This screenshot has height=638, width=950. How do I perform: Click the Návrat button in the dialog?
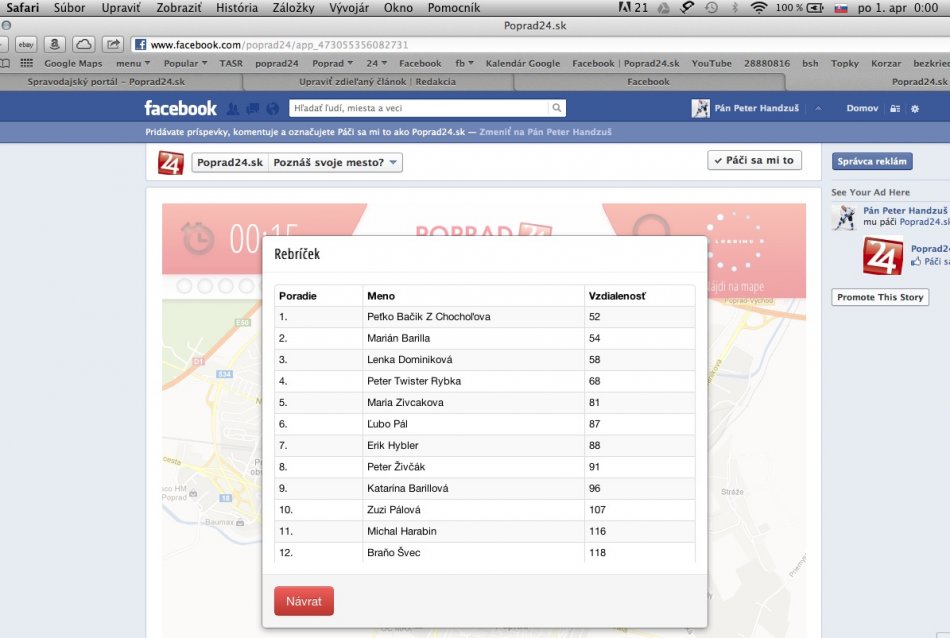coord(303,601)
